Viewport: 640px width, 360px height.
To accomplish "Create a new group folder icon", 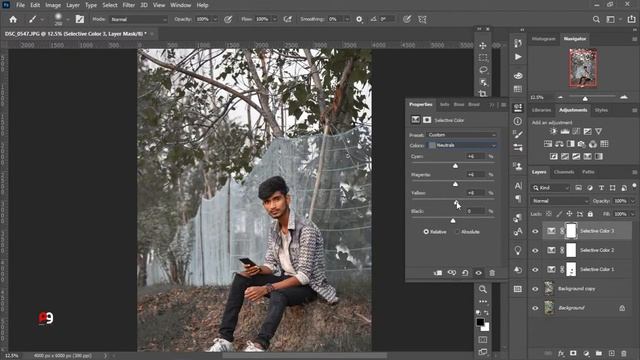I will click(x=599, y=353).
